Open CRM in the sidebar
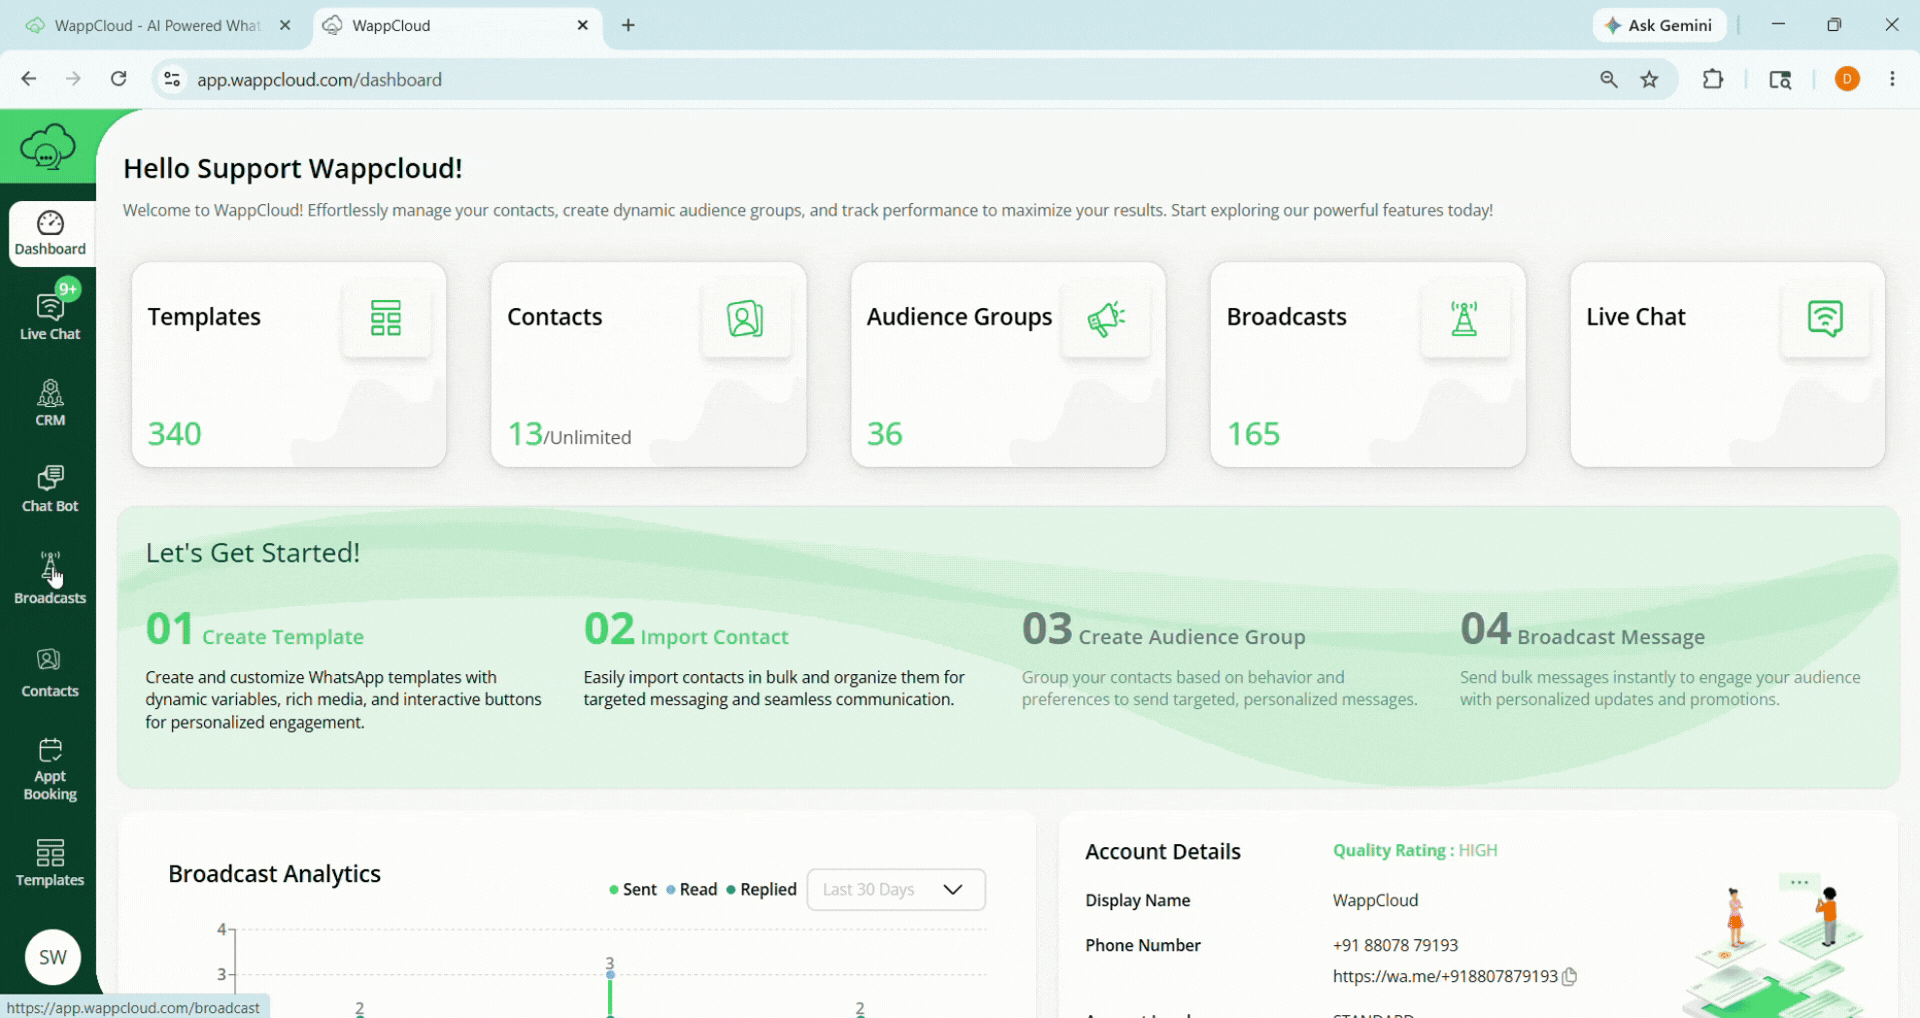Viewport: 1920px width, 1018px height. click(x=50, y=403)
